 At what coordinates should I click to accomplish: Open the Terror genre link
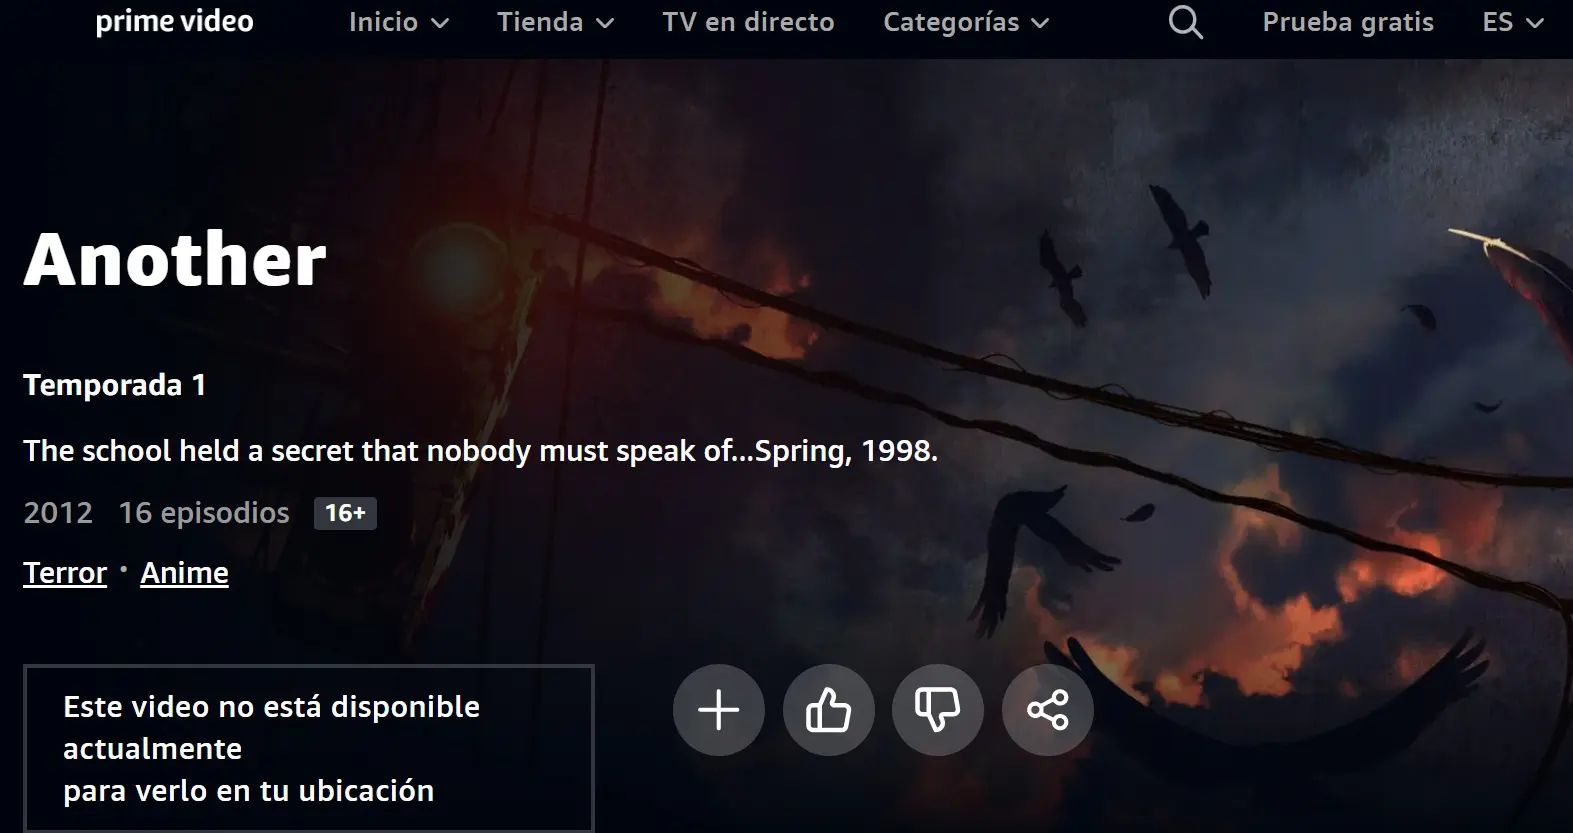tap(65, 573)
